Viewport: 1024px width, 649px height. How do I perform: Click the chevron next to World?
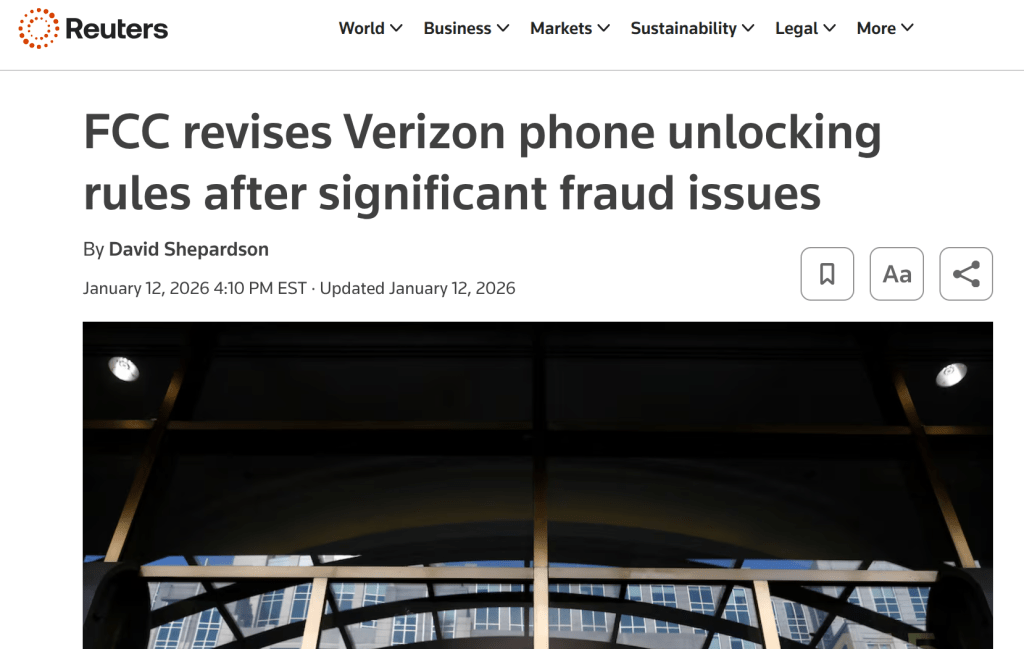tap(397, 28)
